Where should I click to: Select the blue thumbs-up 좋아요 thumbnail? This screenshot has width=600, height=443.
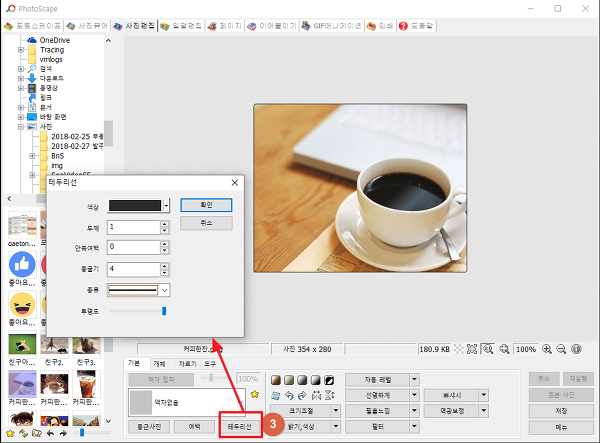(22, 264)
